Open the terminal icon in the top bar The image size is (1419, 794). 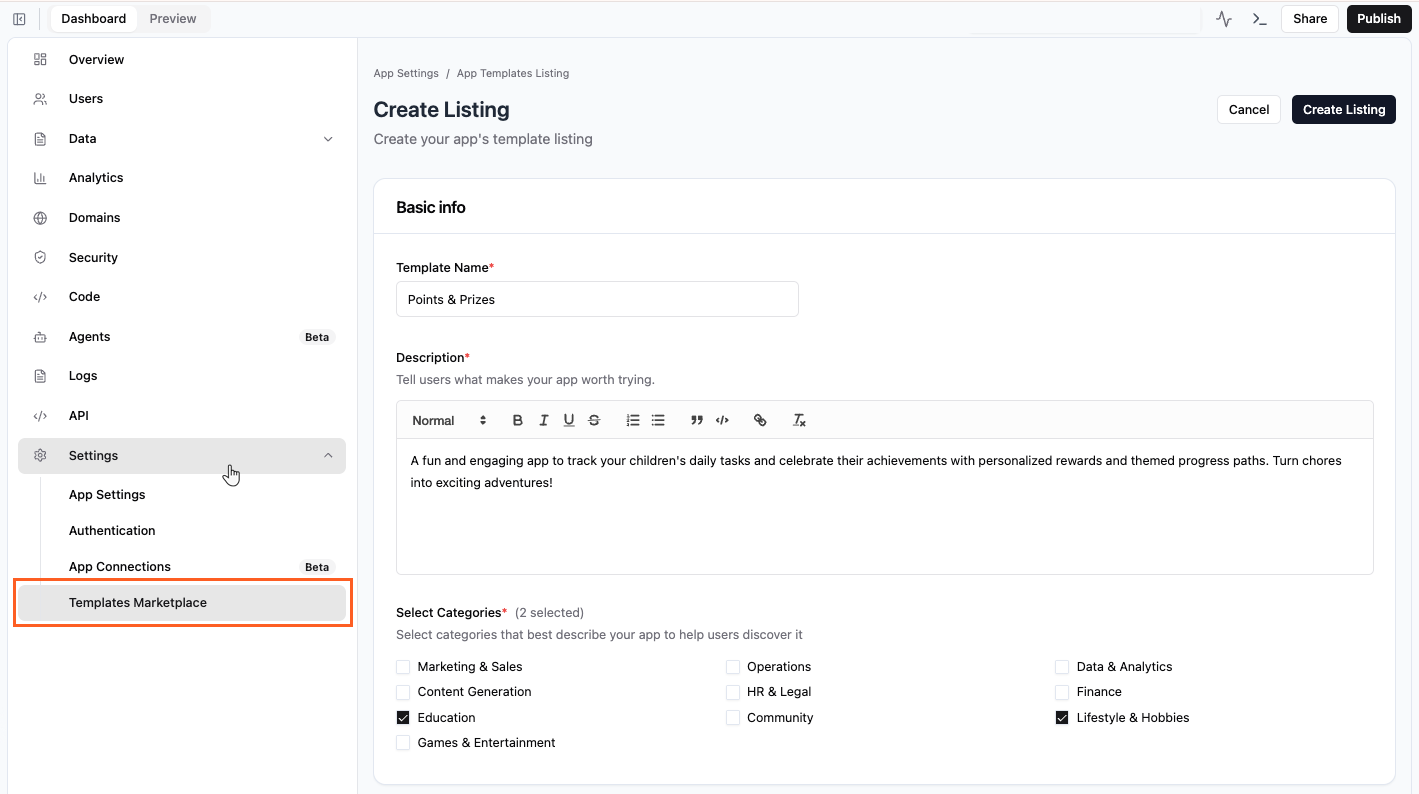pos(1258,18)
